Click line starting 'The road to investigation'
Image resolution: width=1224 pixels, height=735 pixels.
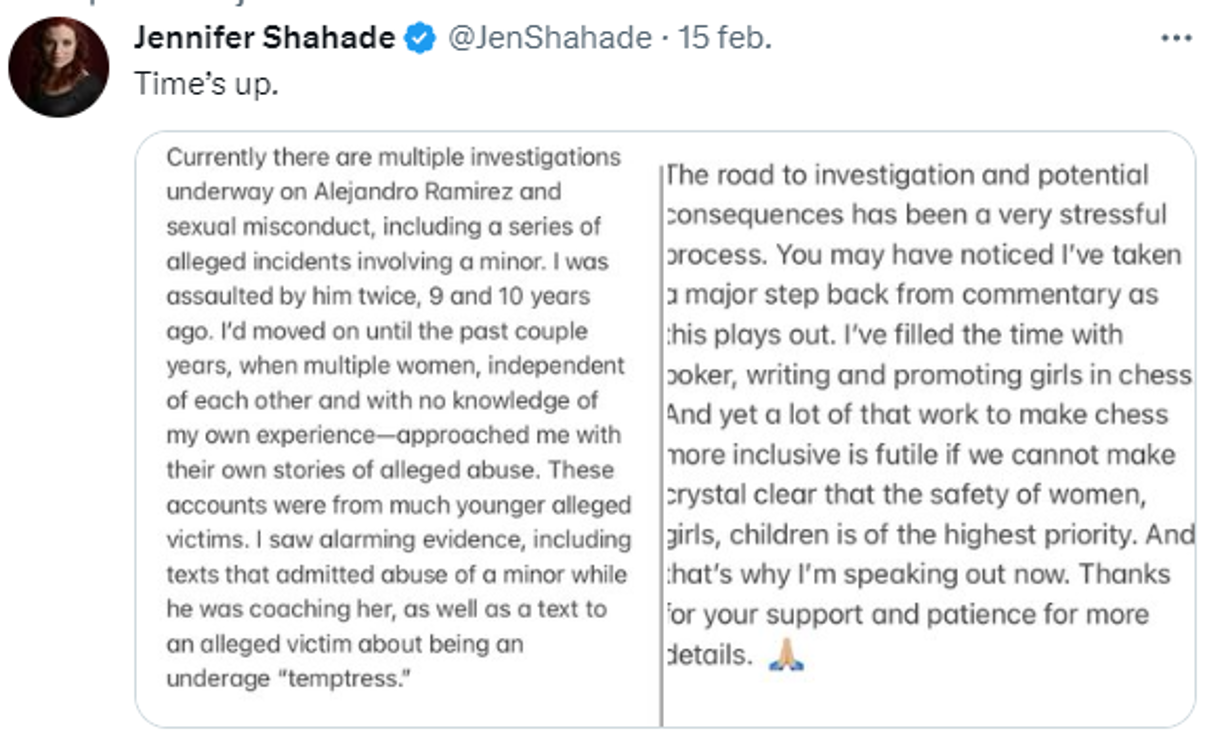tap(907, 175)
